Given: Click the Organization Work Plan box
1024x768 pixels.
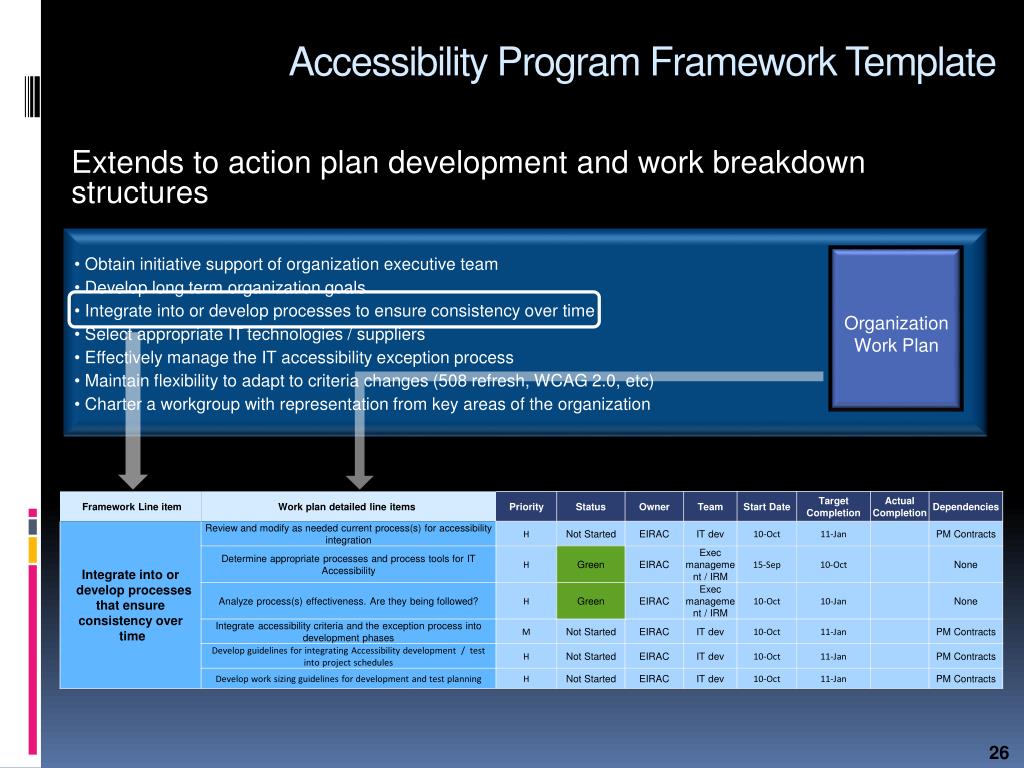Looking at the screenshot, I should click(x=895, y=328).
